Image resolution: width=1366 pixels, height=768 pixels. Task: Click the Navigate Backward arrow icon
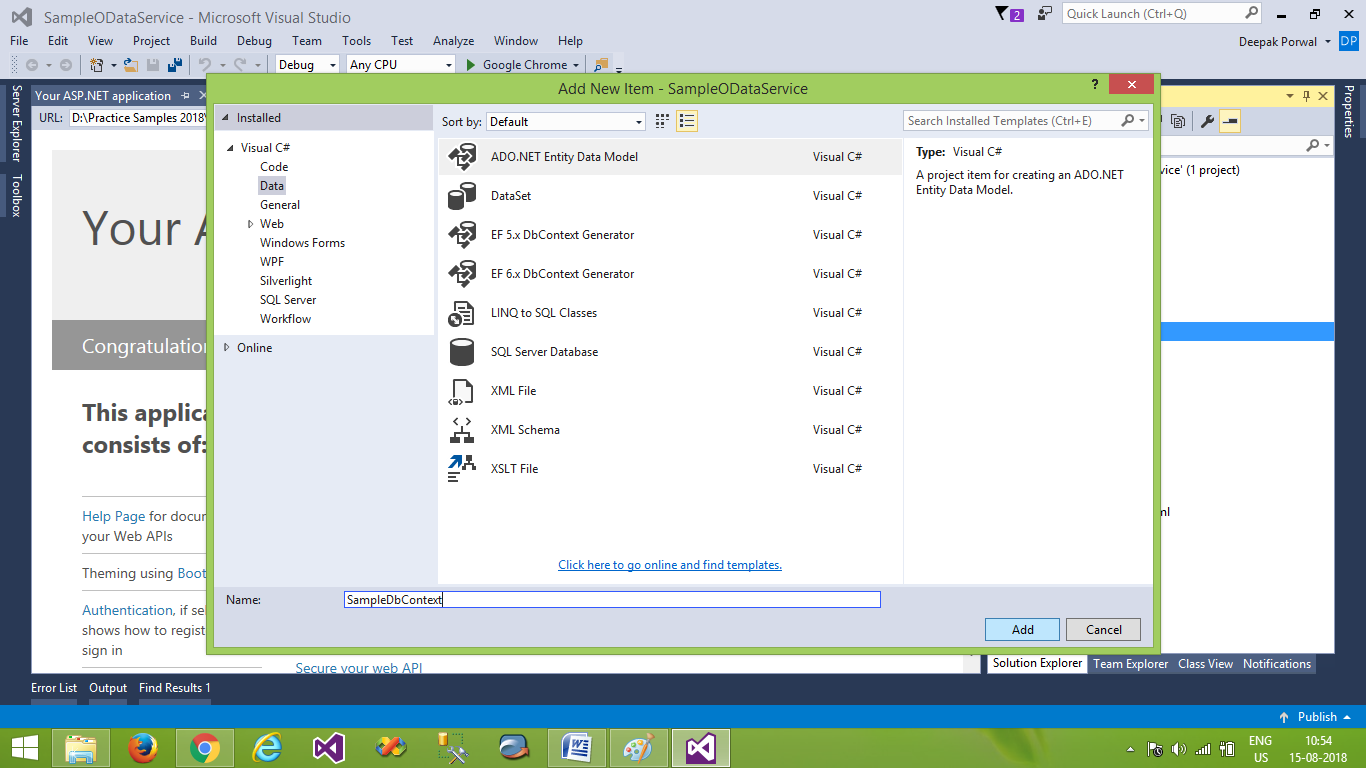point(33,63)
